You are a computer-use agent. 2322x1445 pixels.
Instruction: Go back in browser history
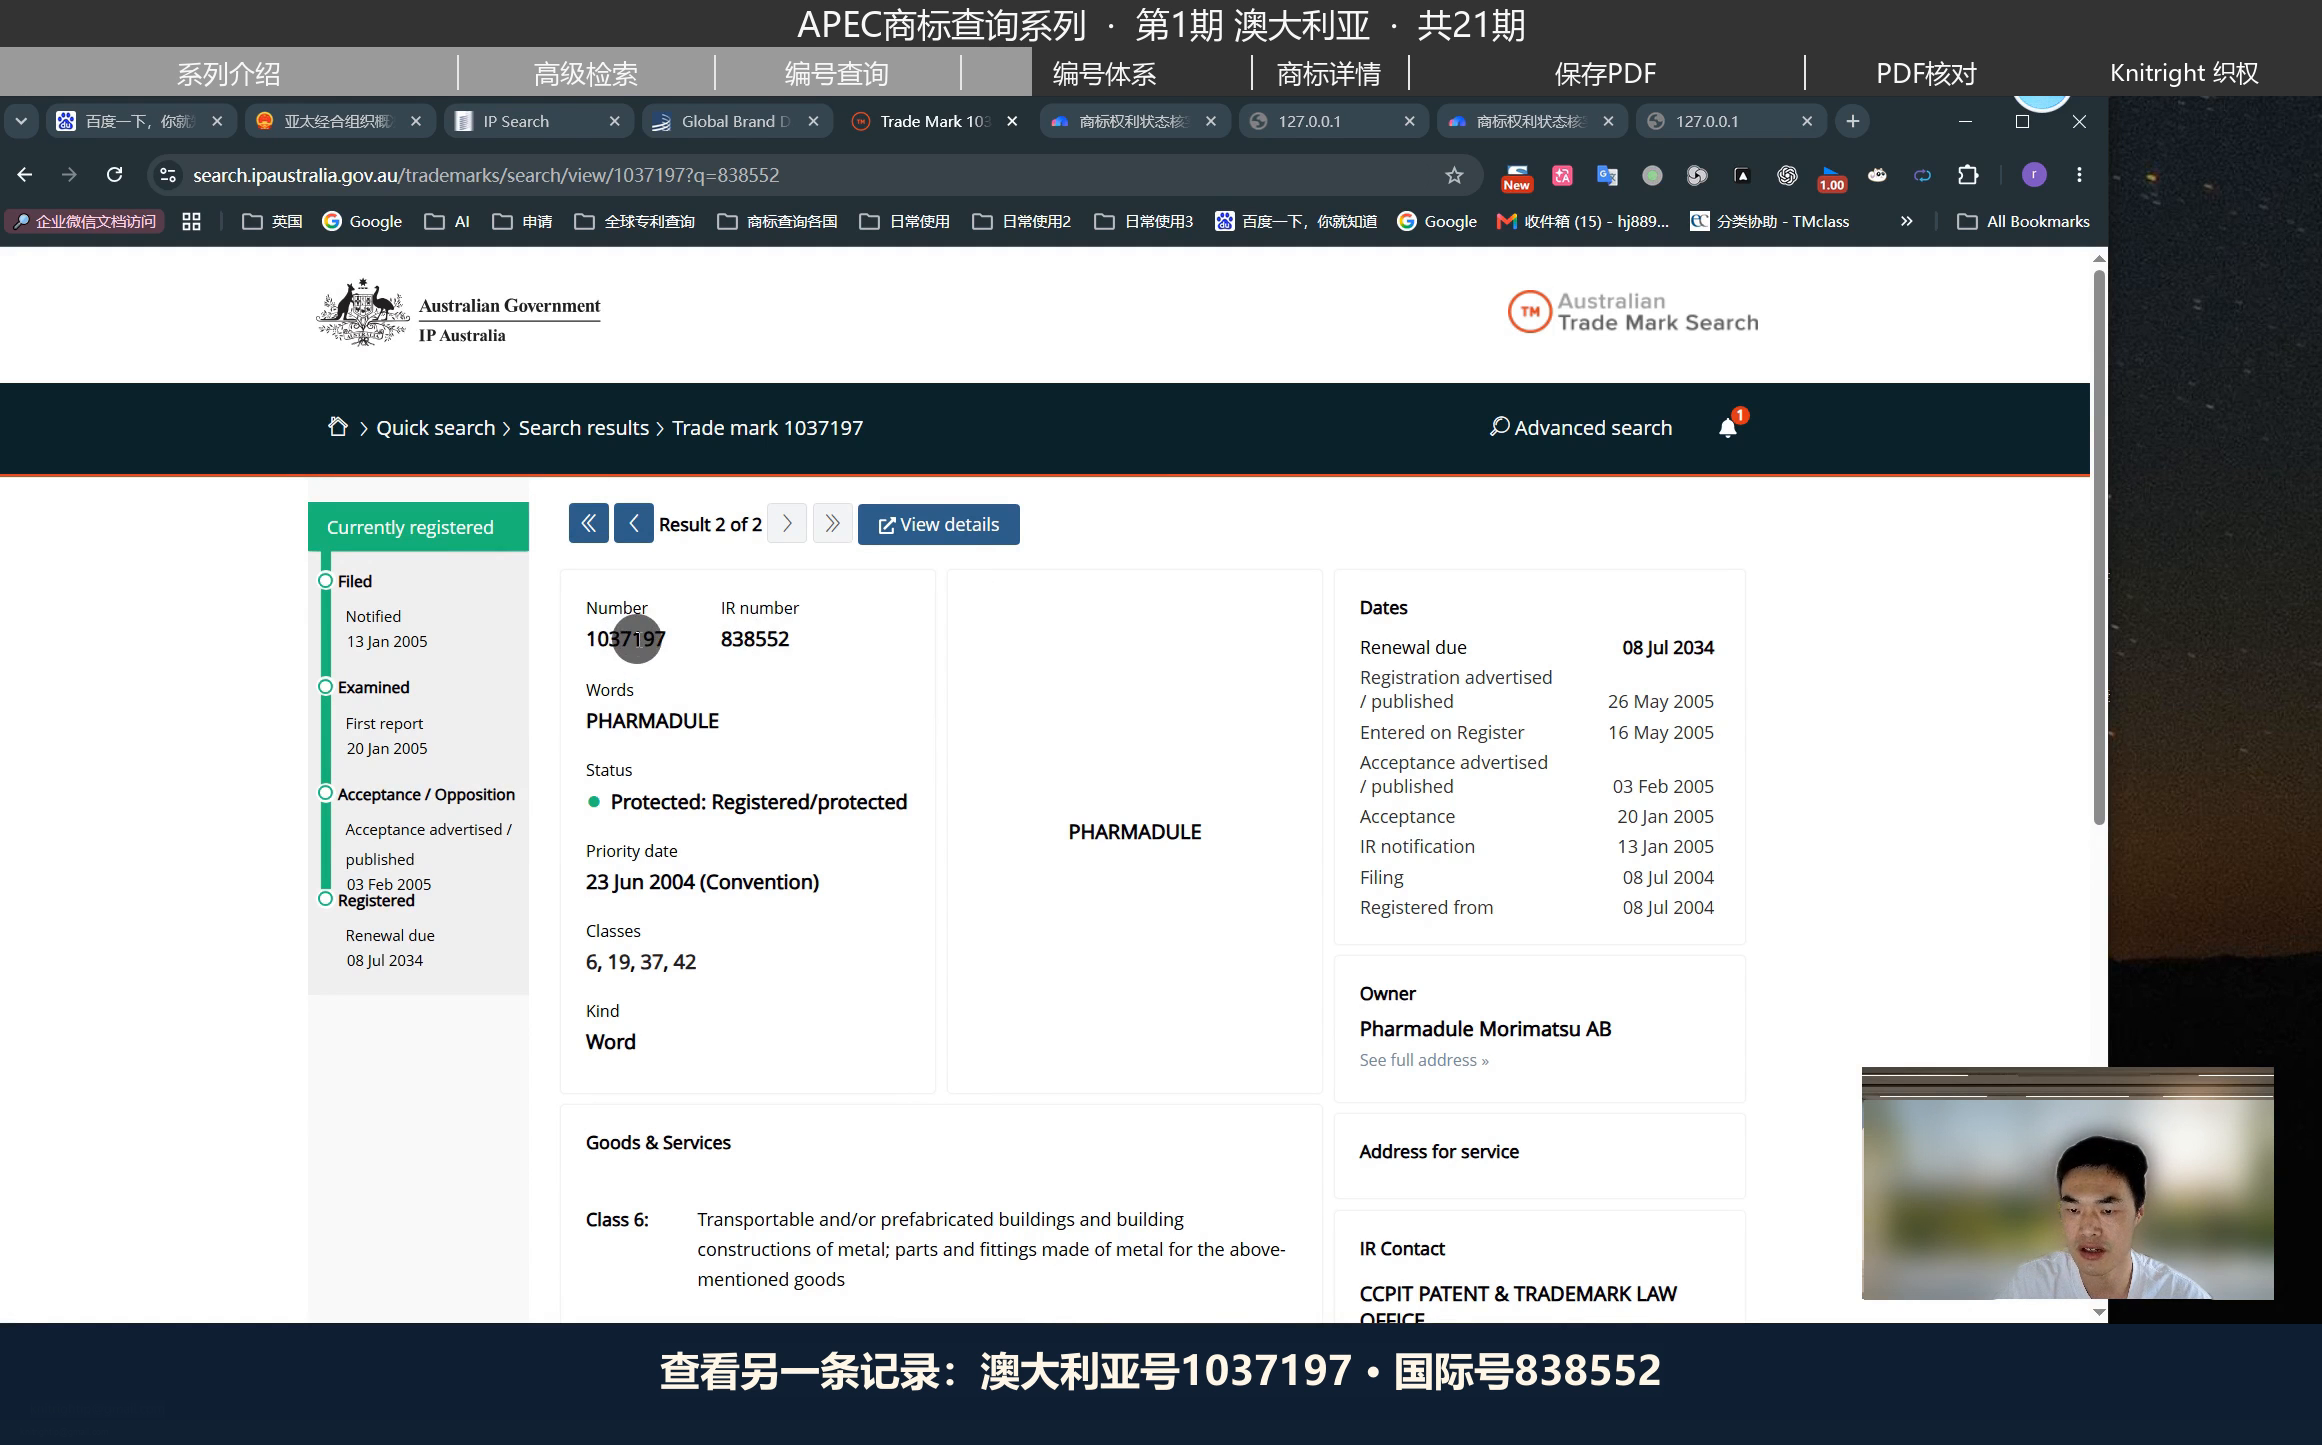[25, 175]
